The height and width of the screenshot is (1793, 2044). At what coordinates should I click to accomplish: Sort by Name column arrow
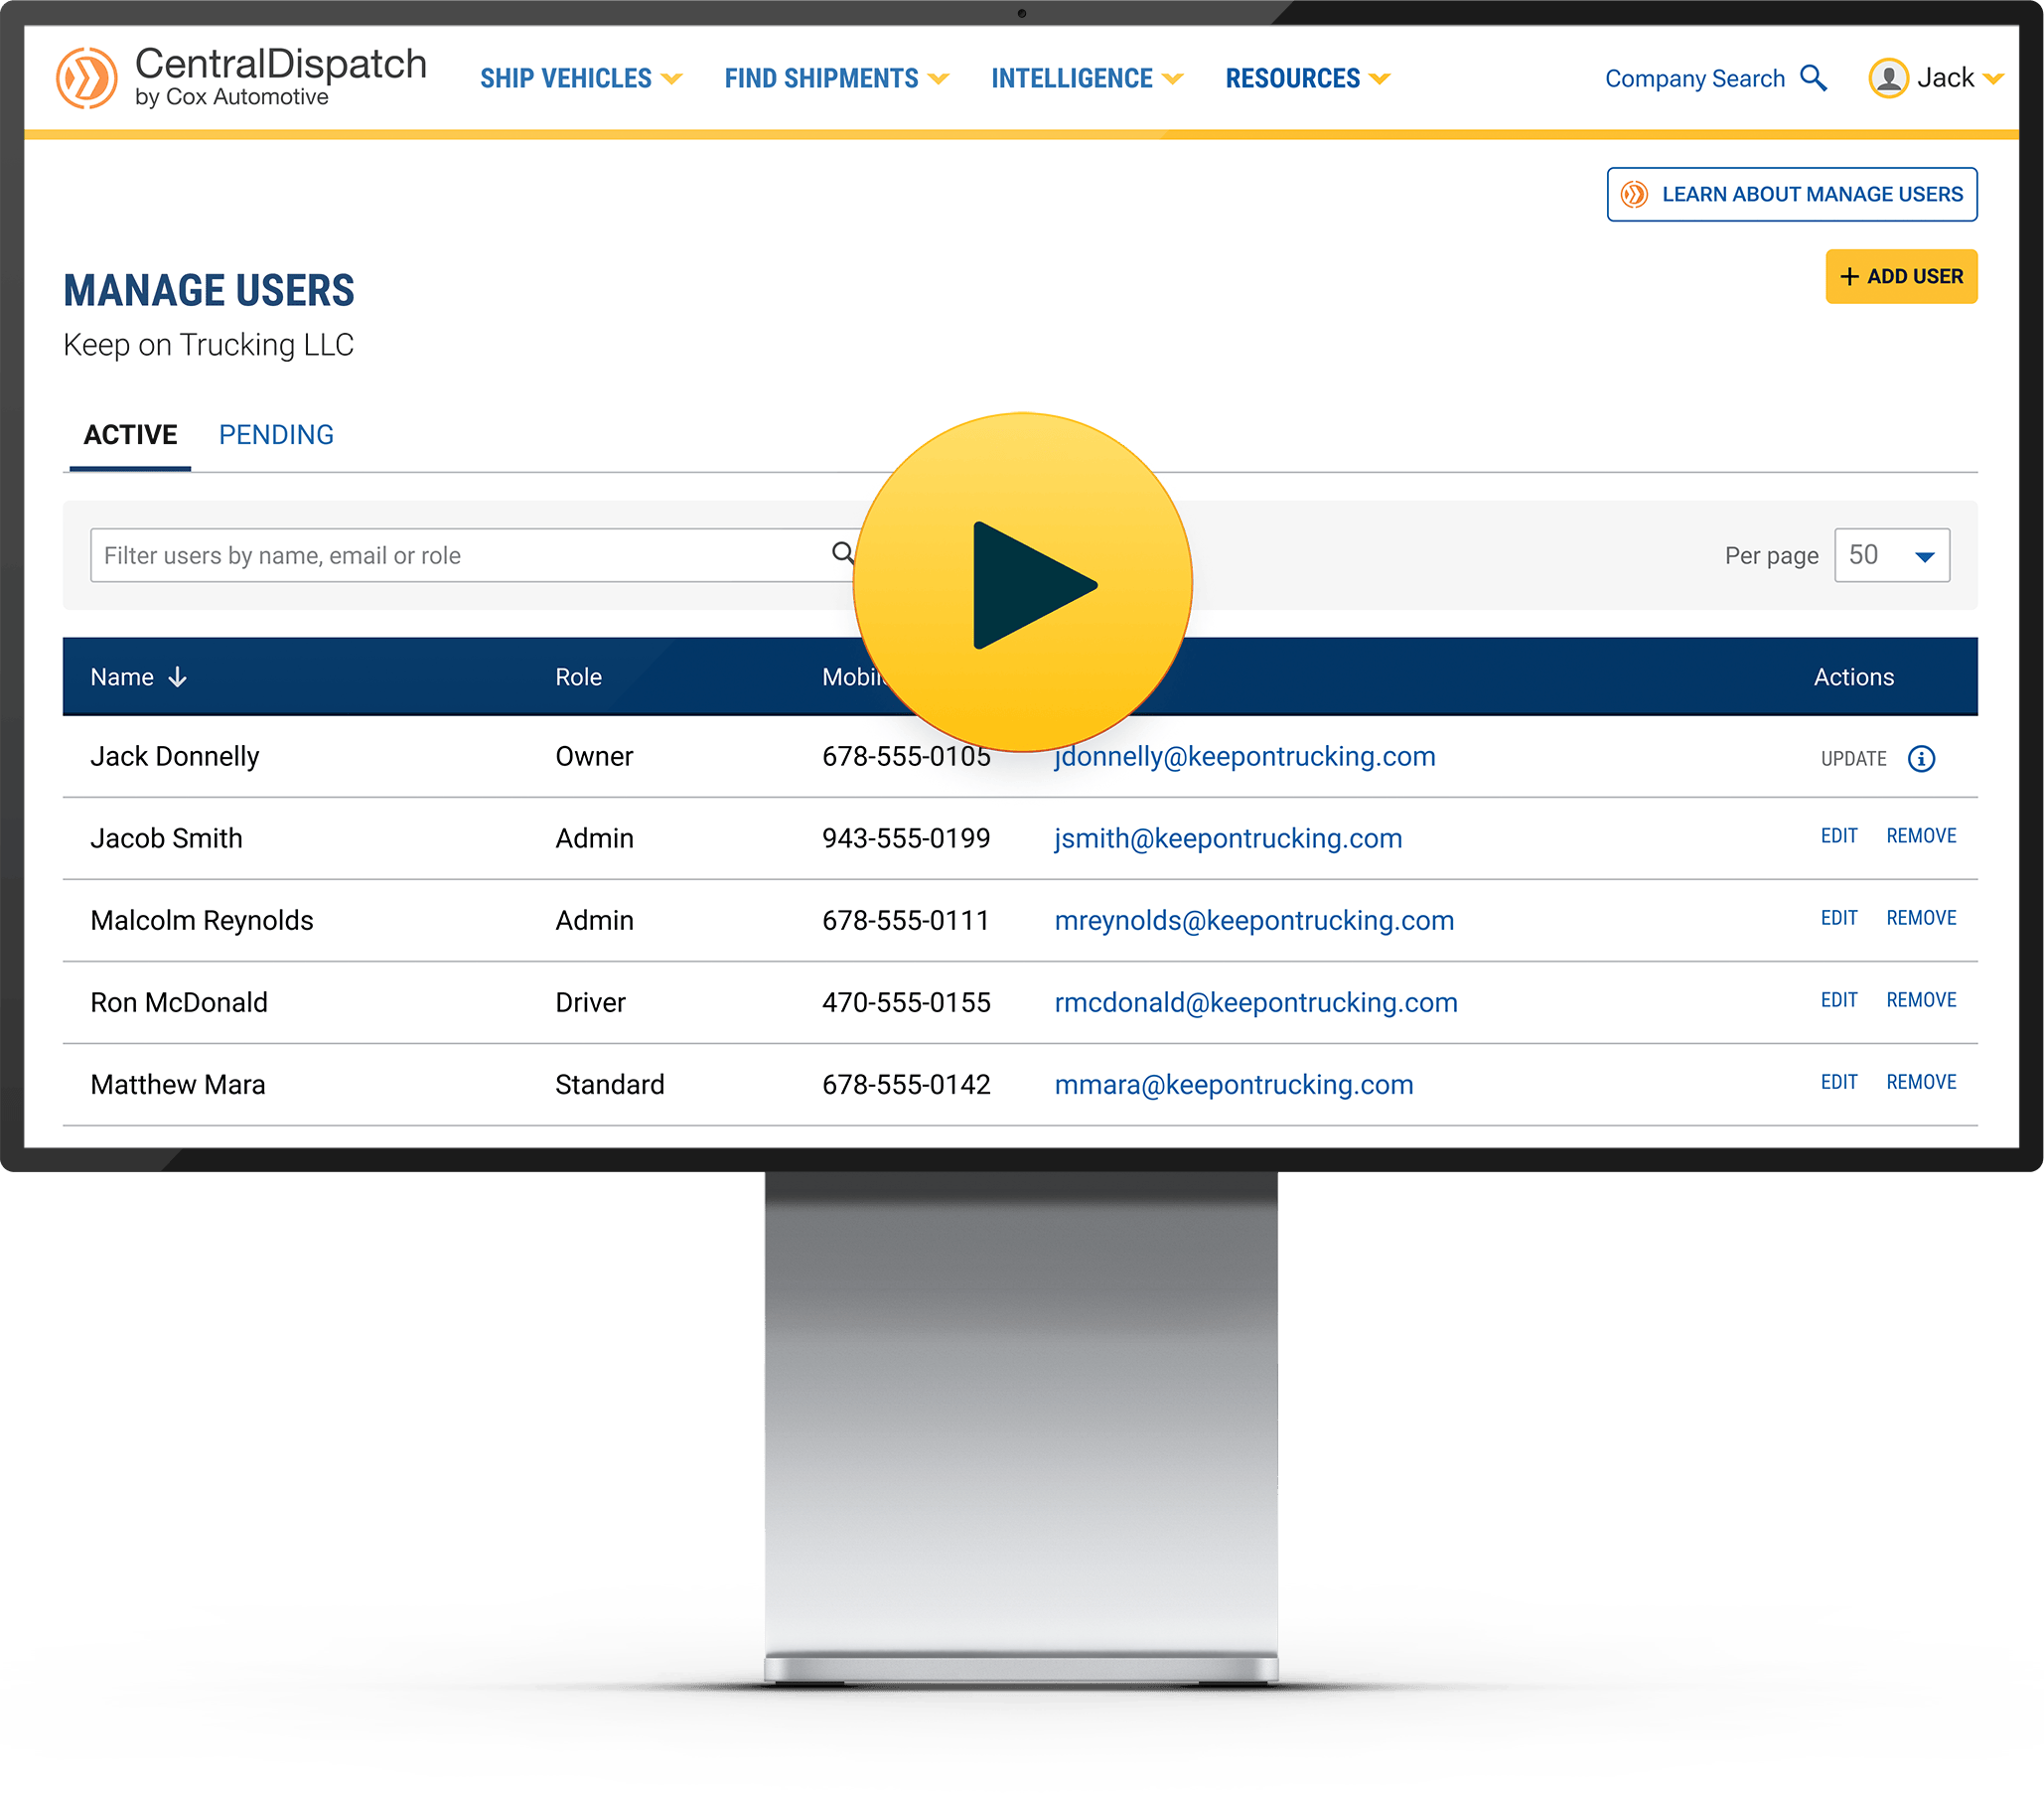point(178,677)
